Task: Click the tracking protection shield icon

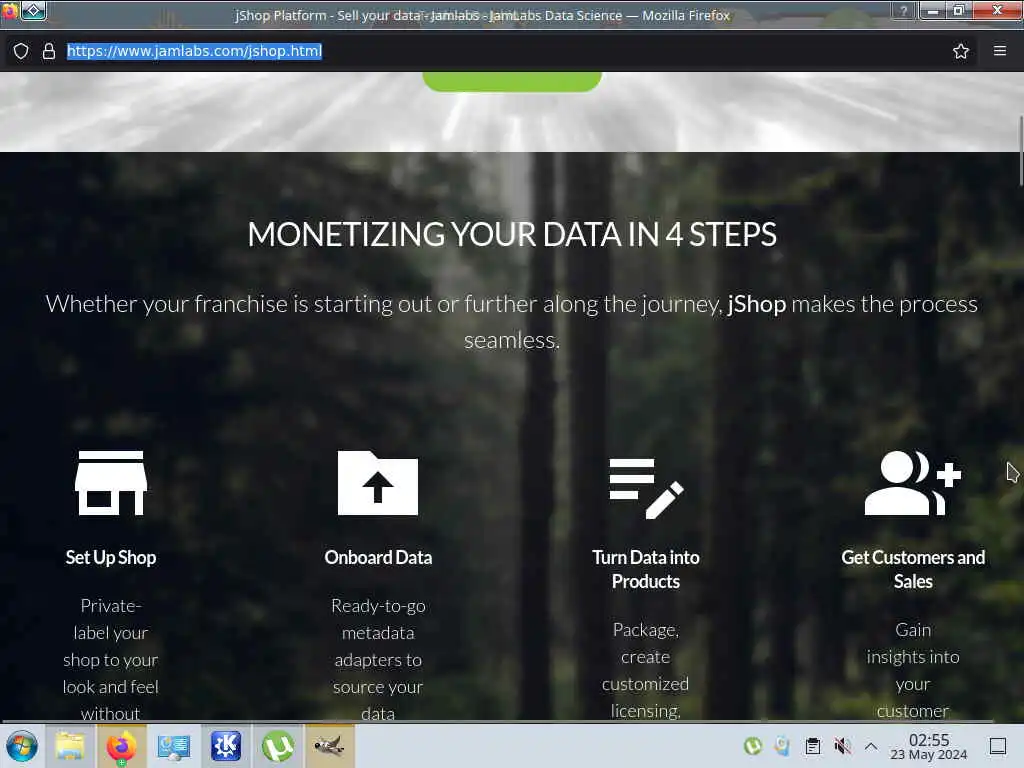Action: pyautogui.click(x=21, y=51)
